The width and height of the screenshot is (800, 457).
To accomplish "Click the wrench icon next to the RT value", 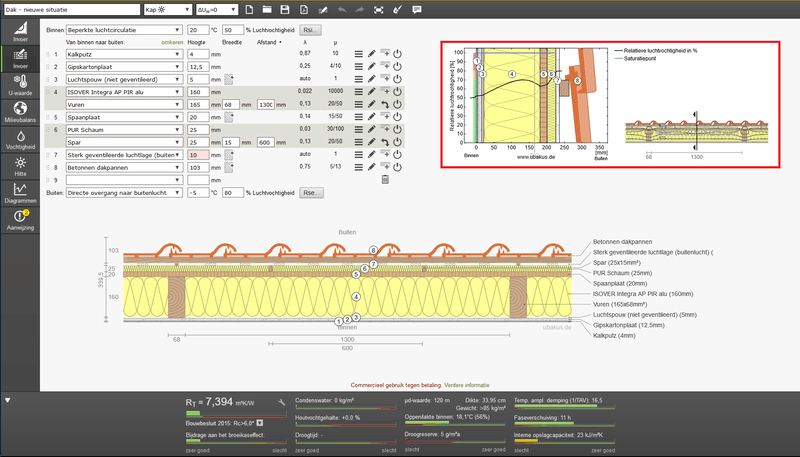I will (x=281, y=402).
